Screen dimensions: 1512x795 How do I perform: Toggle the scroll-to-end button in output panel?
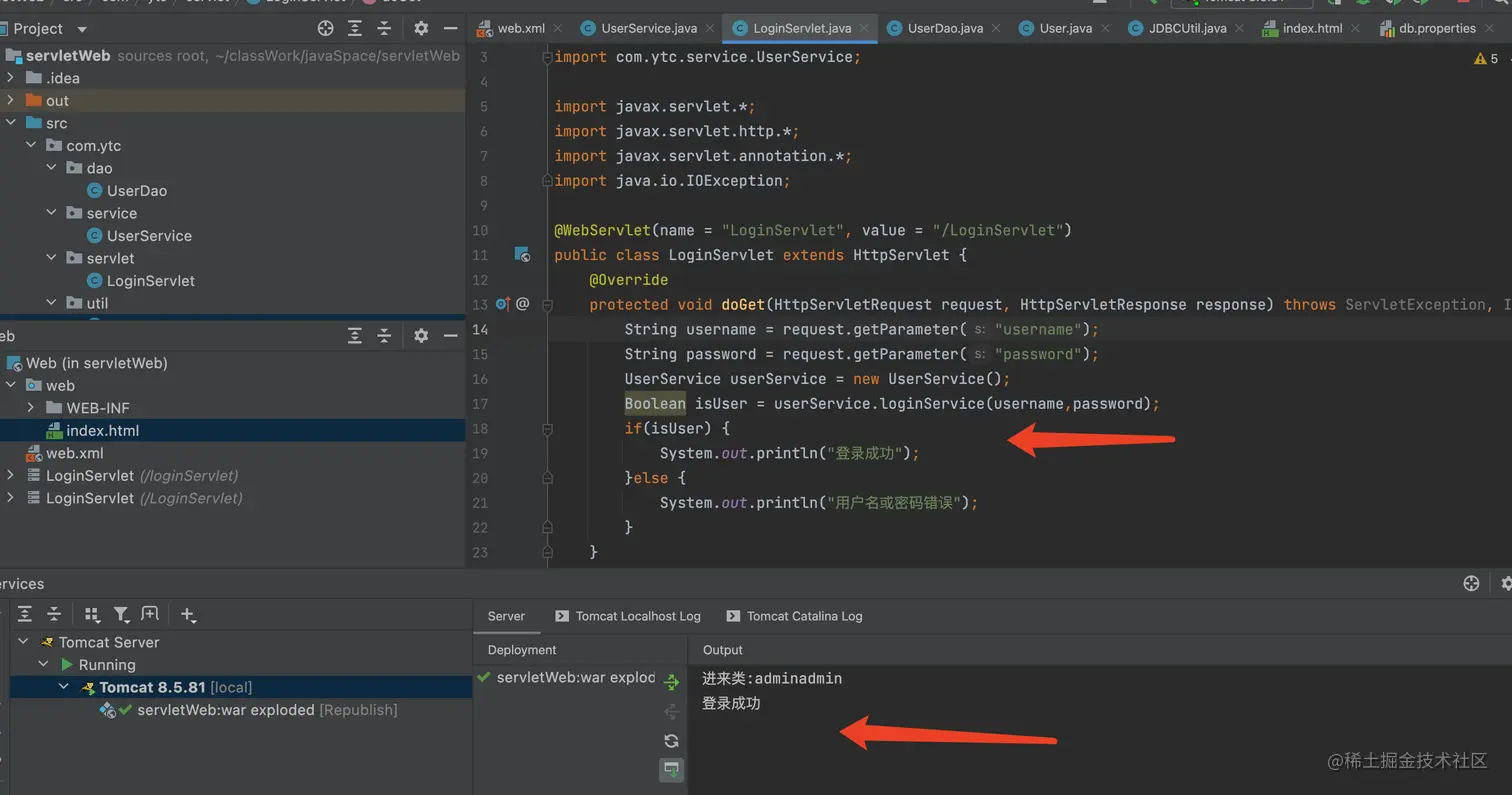(x=671, y=769)
